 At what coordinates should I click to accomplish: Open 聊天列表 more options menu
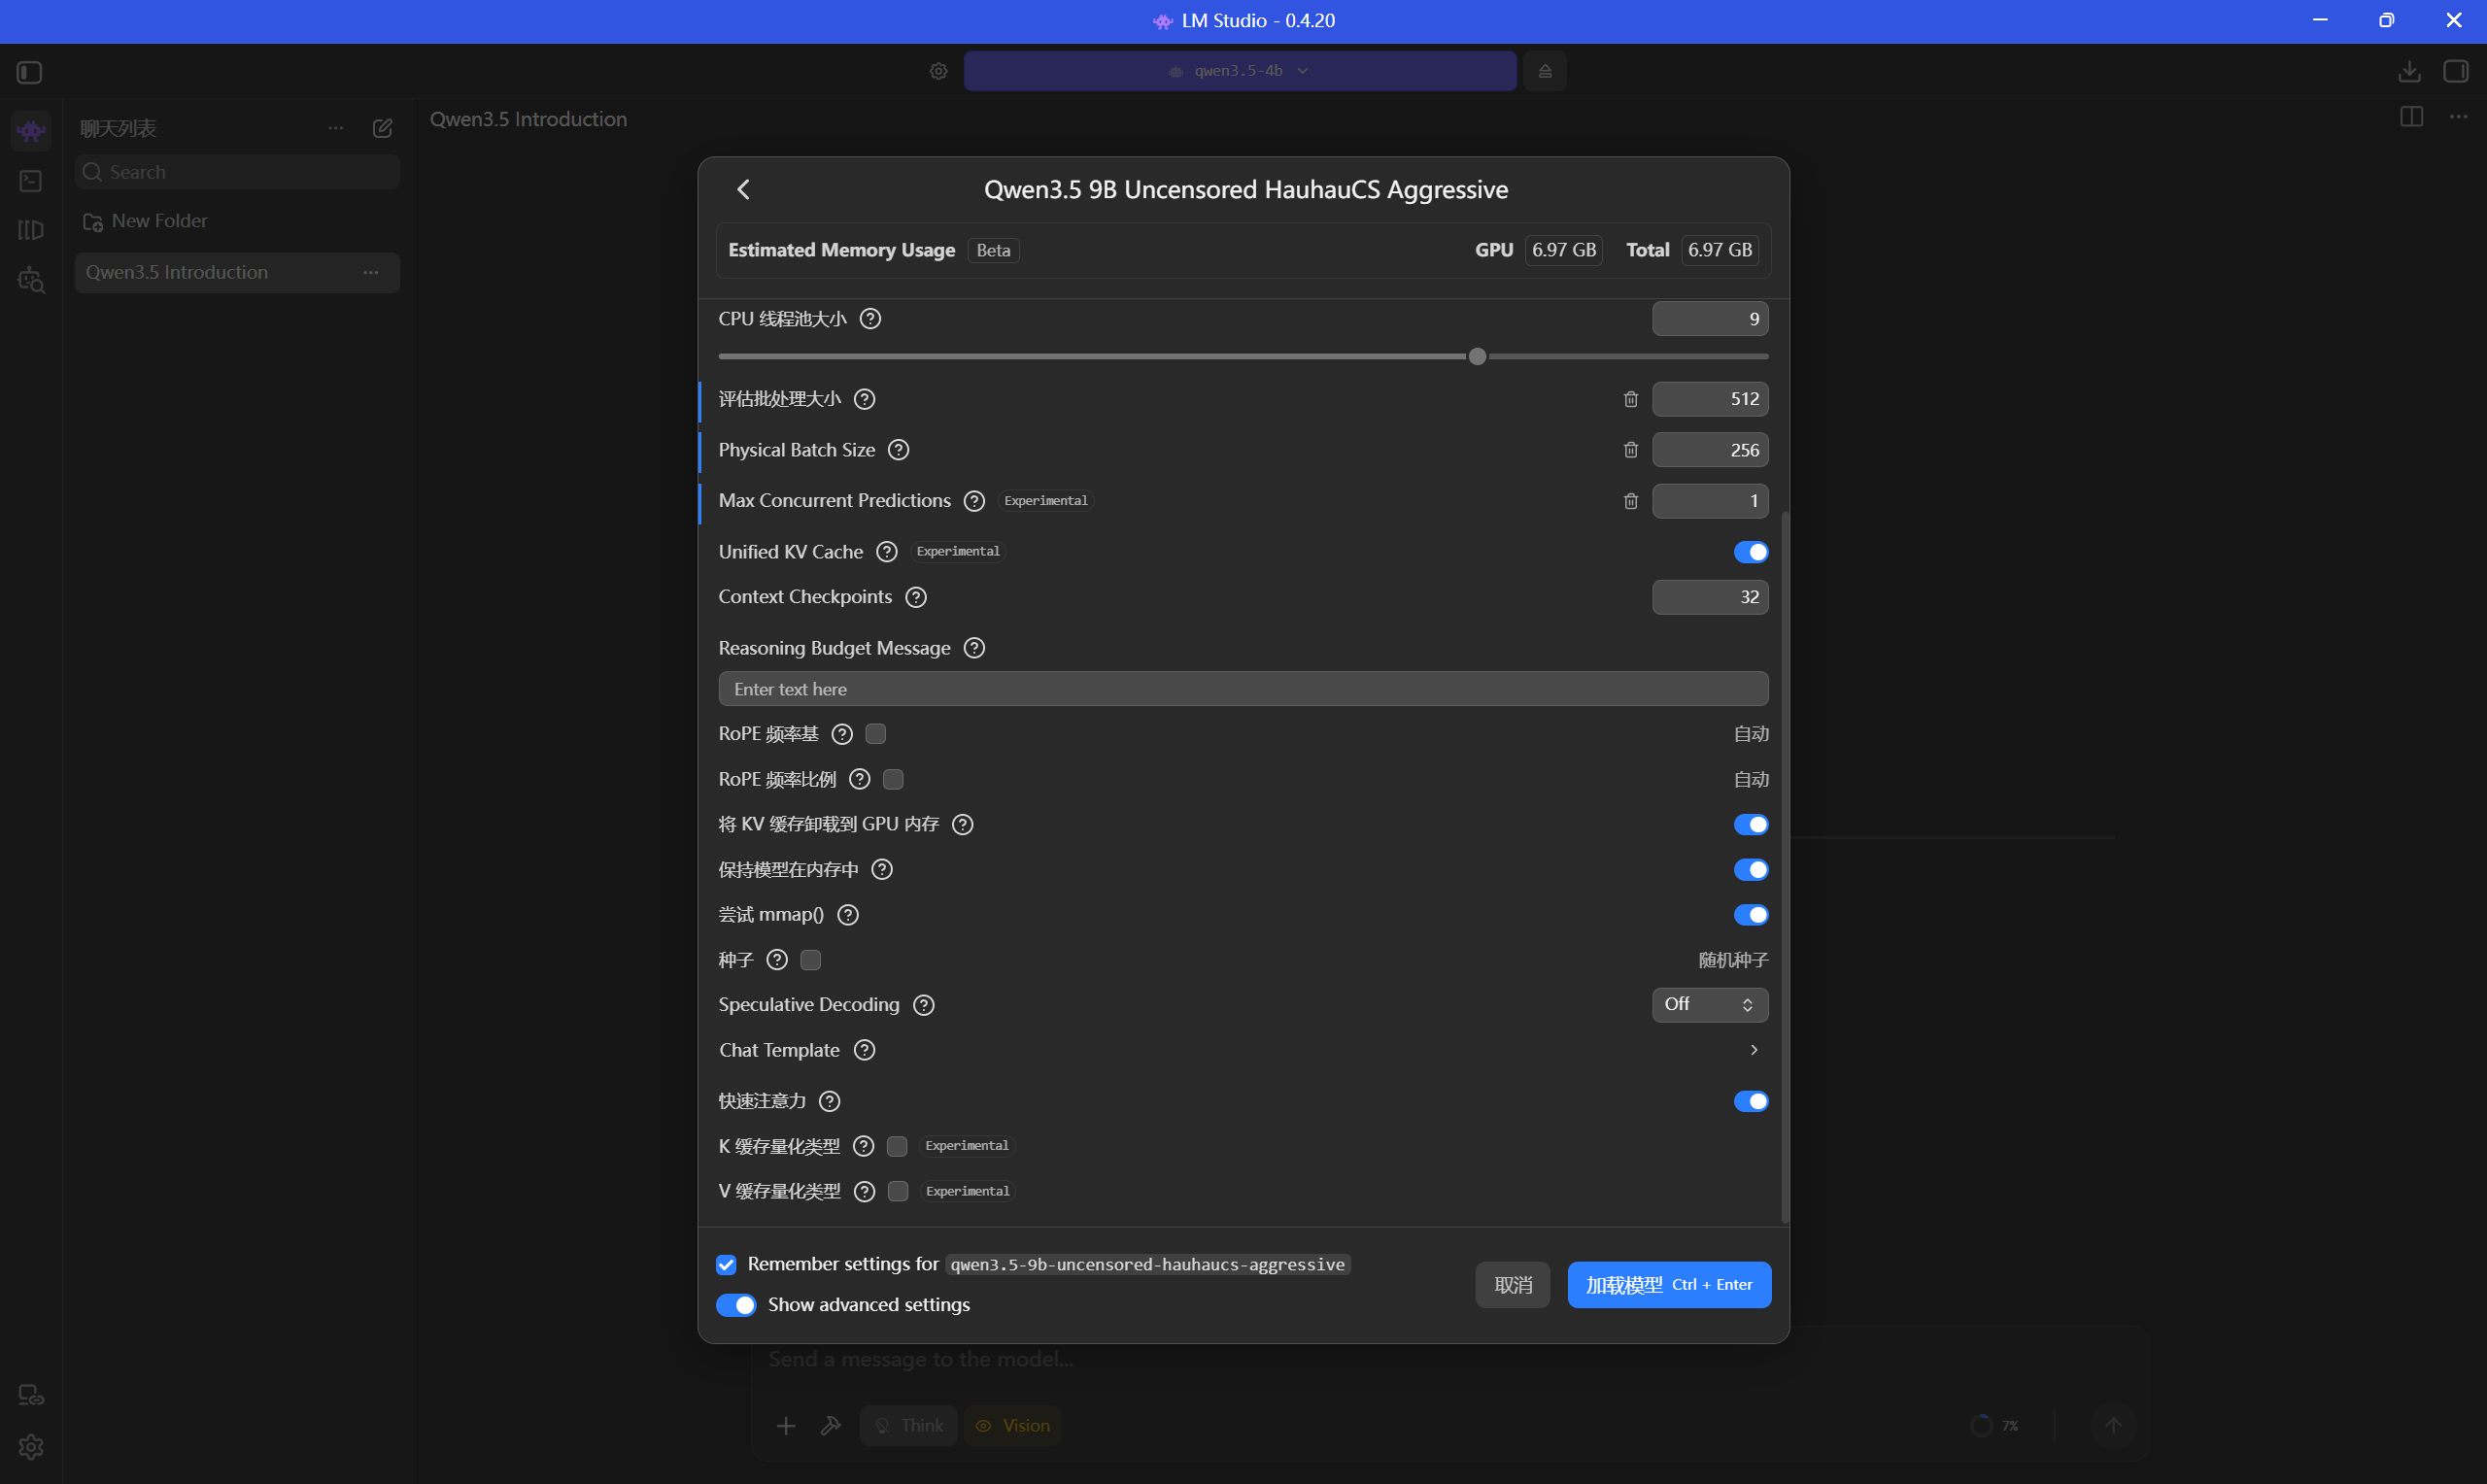[x=336, y=128]
